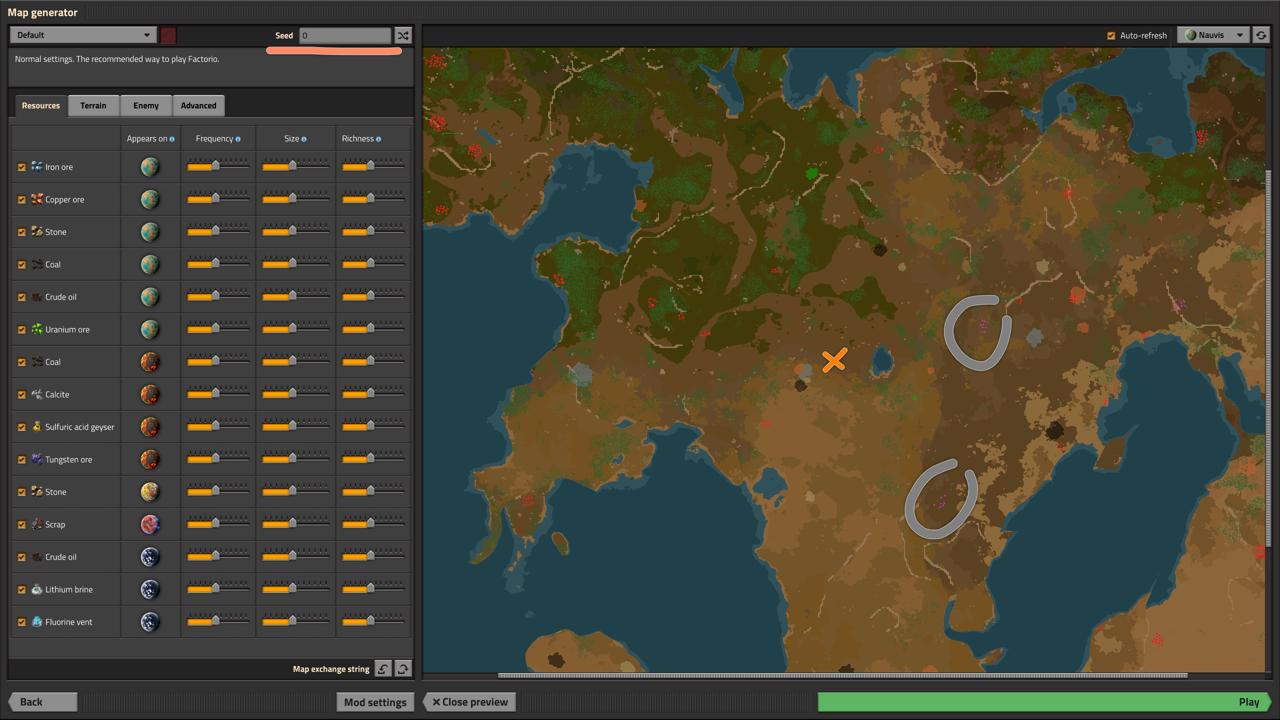Click Vulcanus planet icon in Calcite row
The width and height of the screenshot is (1280, 720).
pyautogui.click(x=150, y=394)
